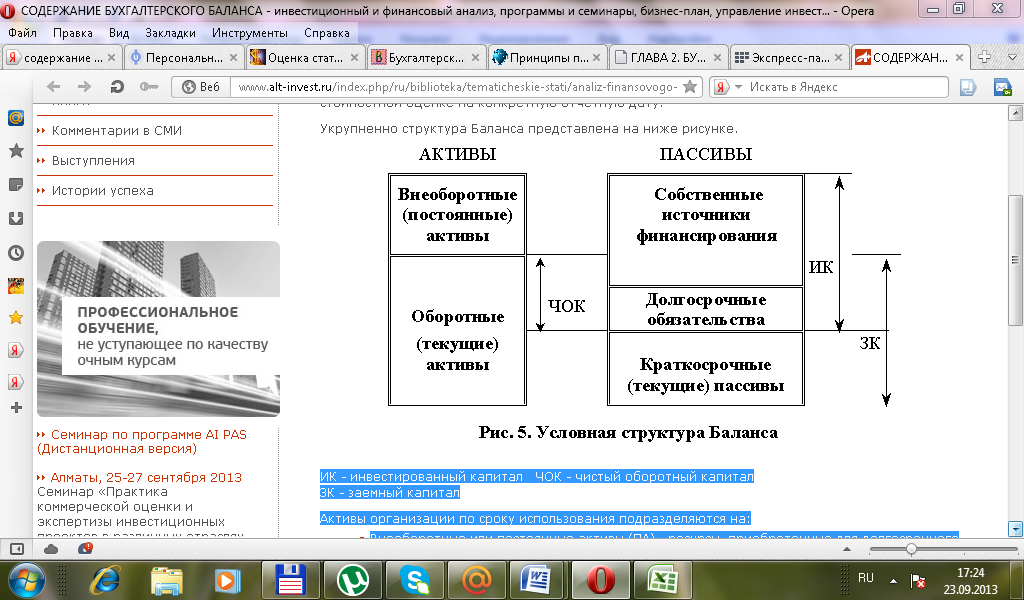Open the Закладки menu

tap(170, 33)
